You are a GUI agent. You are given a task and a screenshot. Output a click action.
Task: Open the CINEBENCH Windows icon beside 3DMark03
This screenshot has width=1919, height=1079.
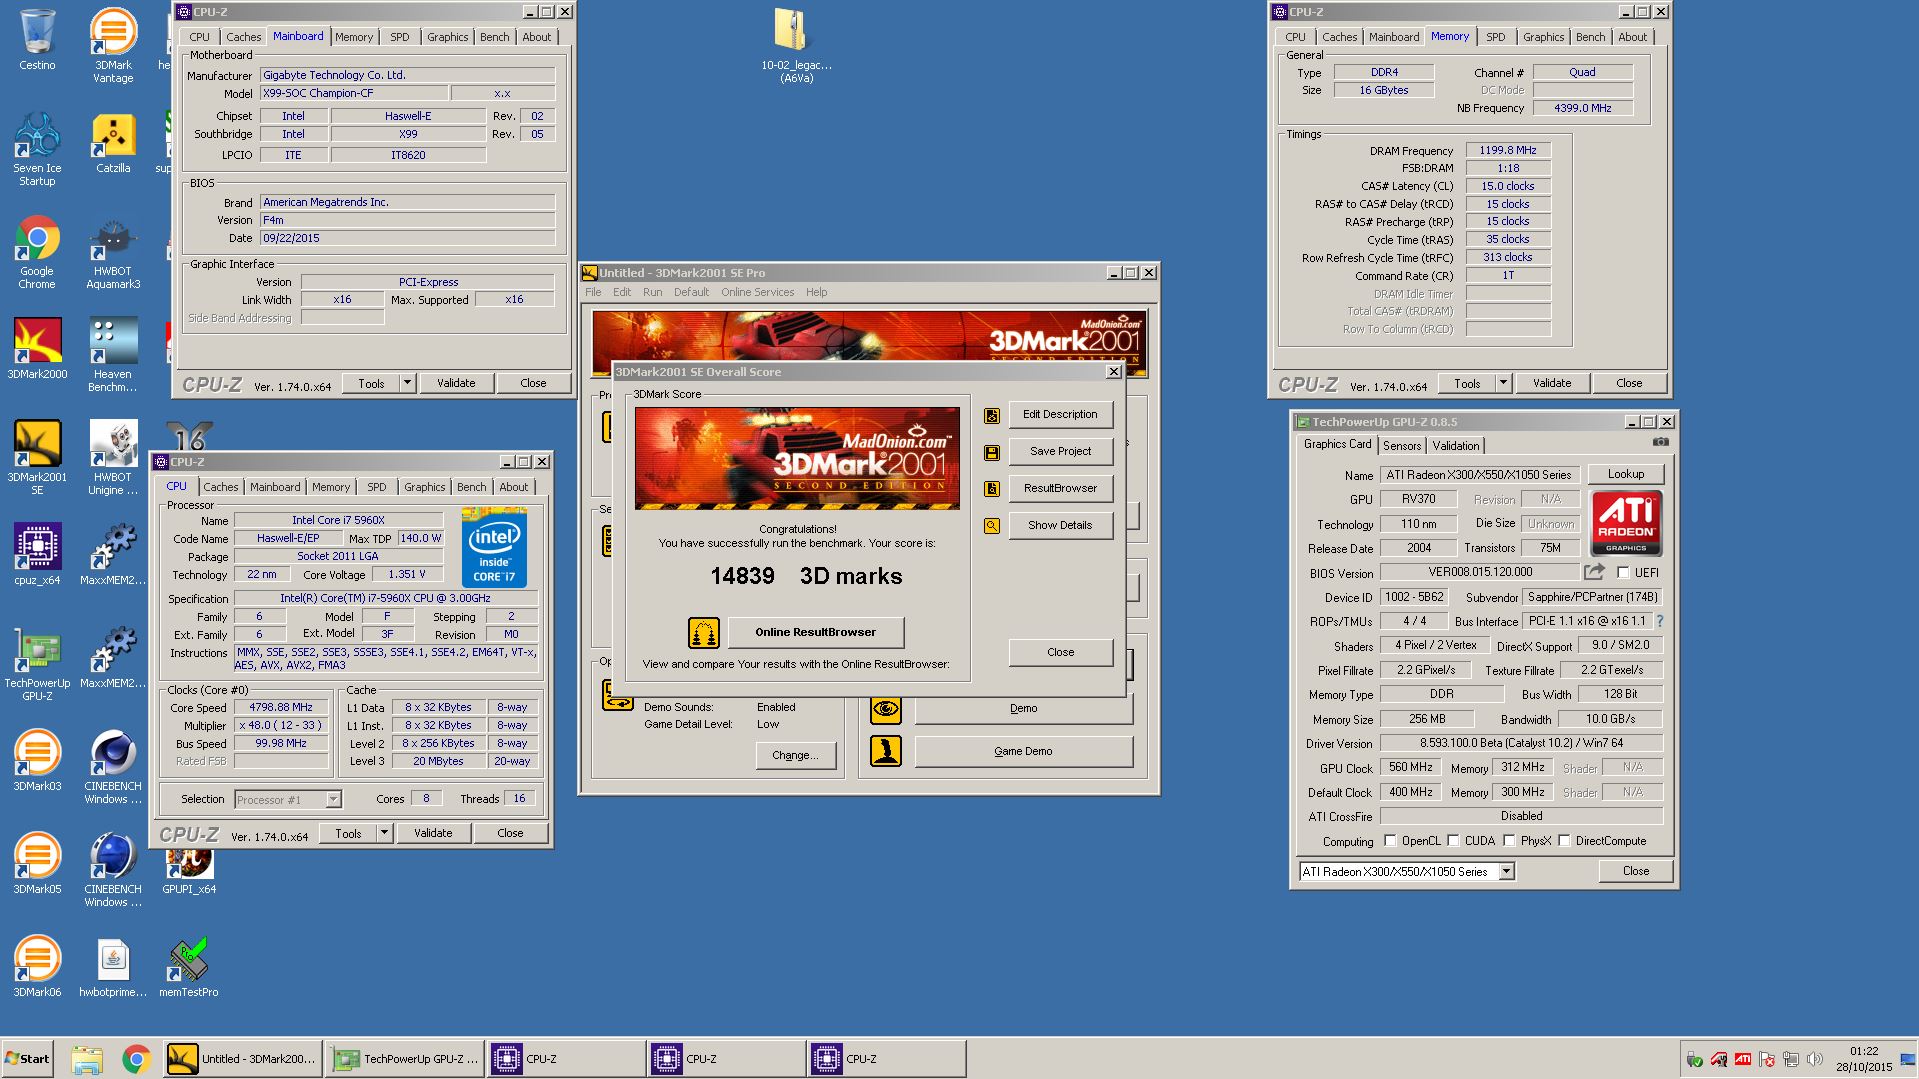click(113, 767)
